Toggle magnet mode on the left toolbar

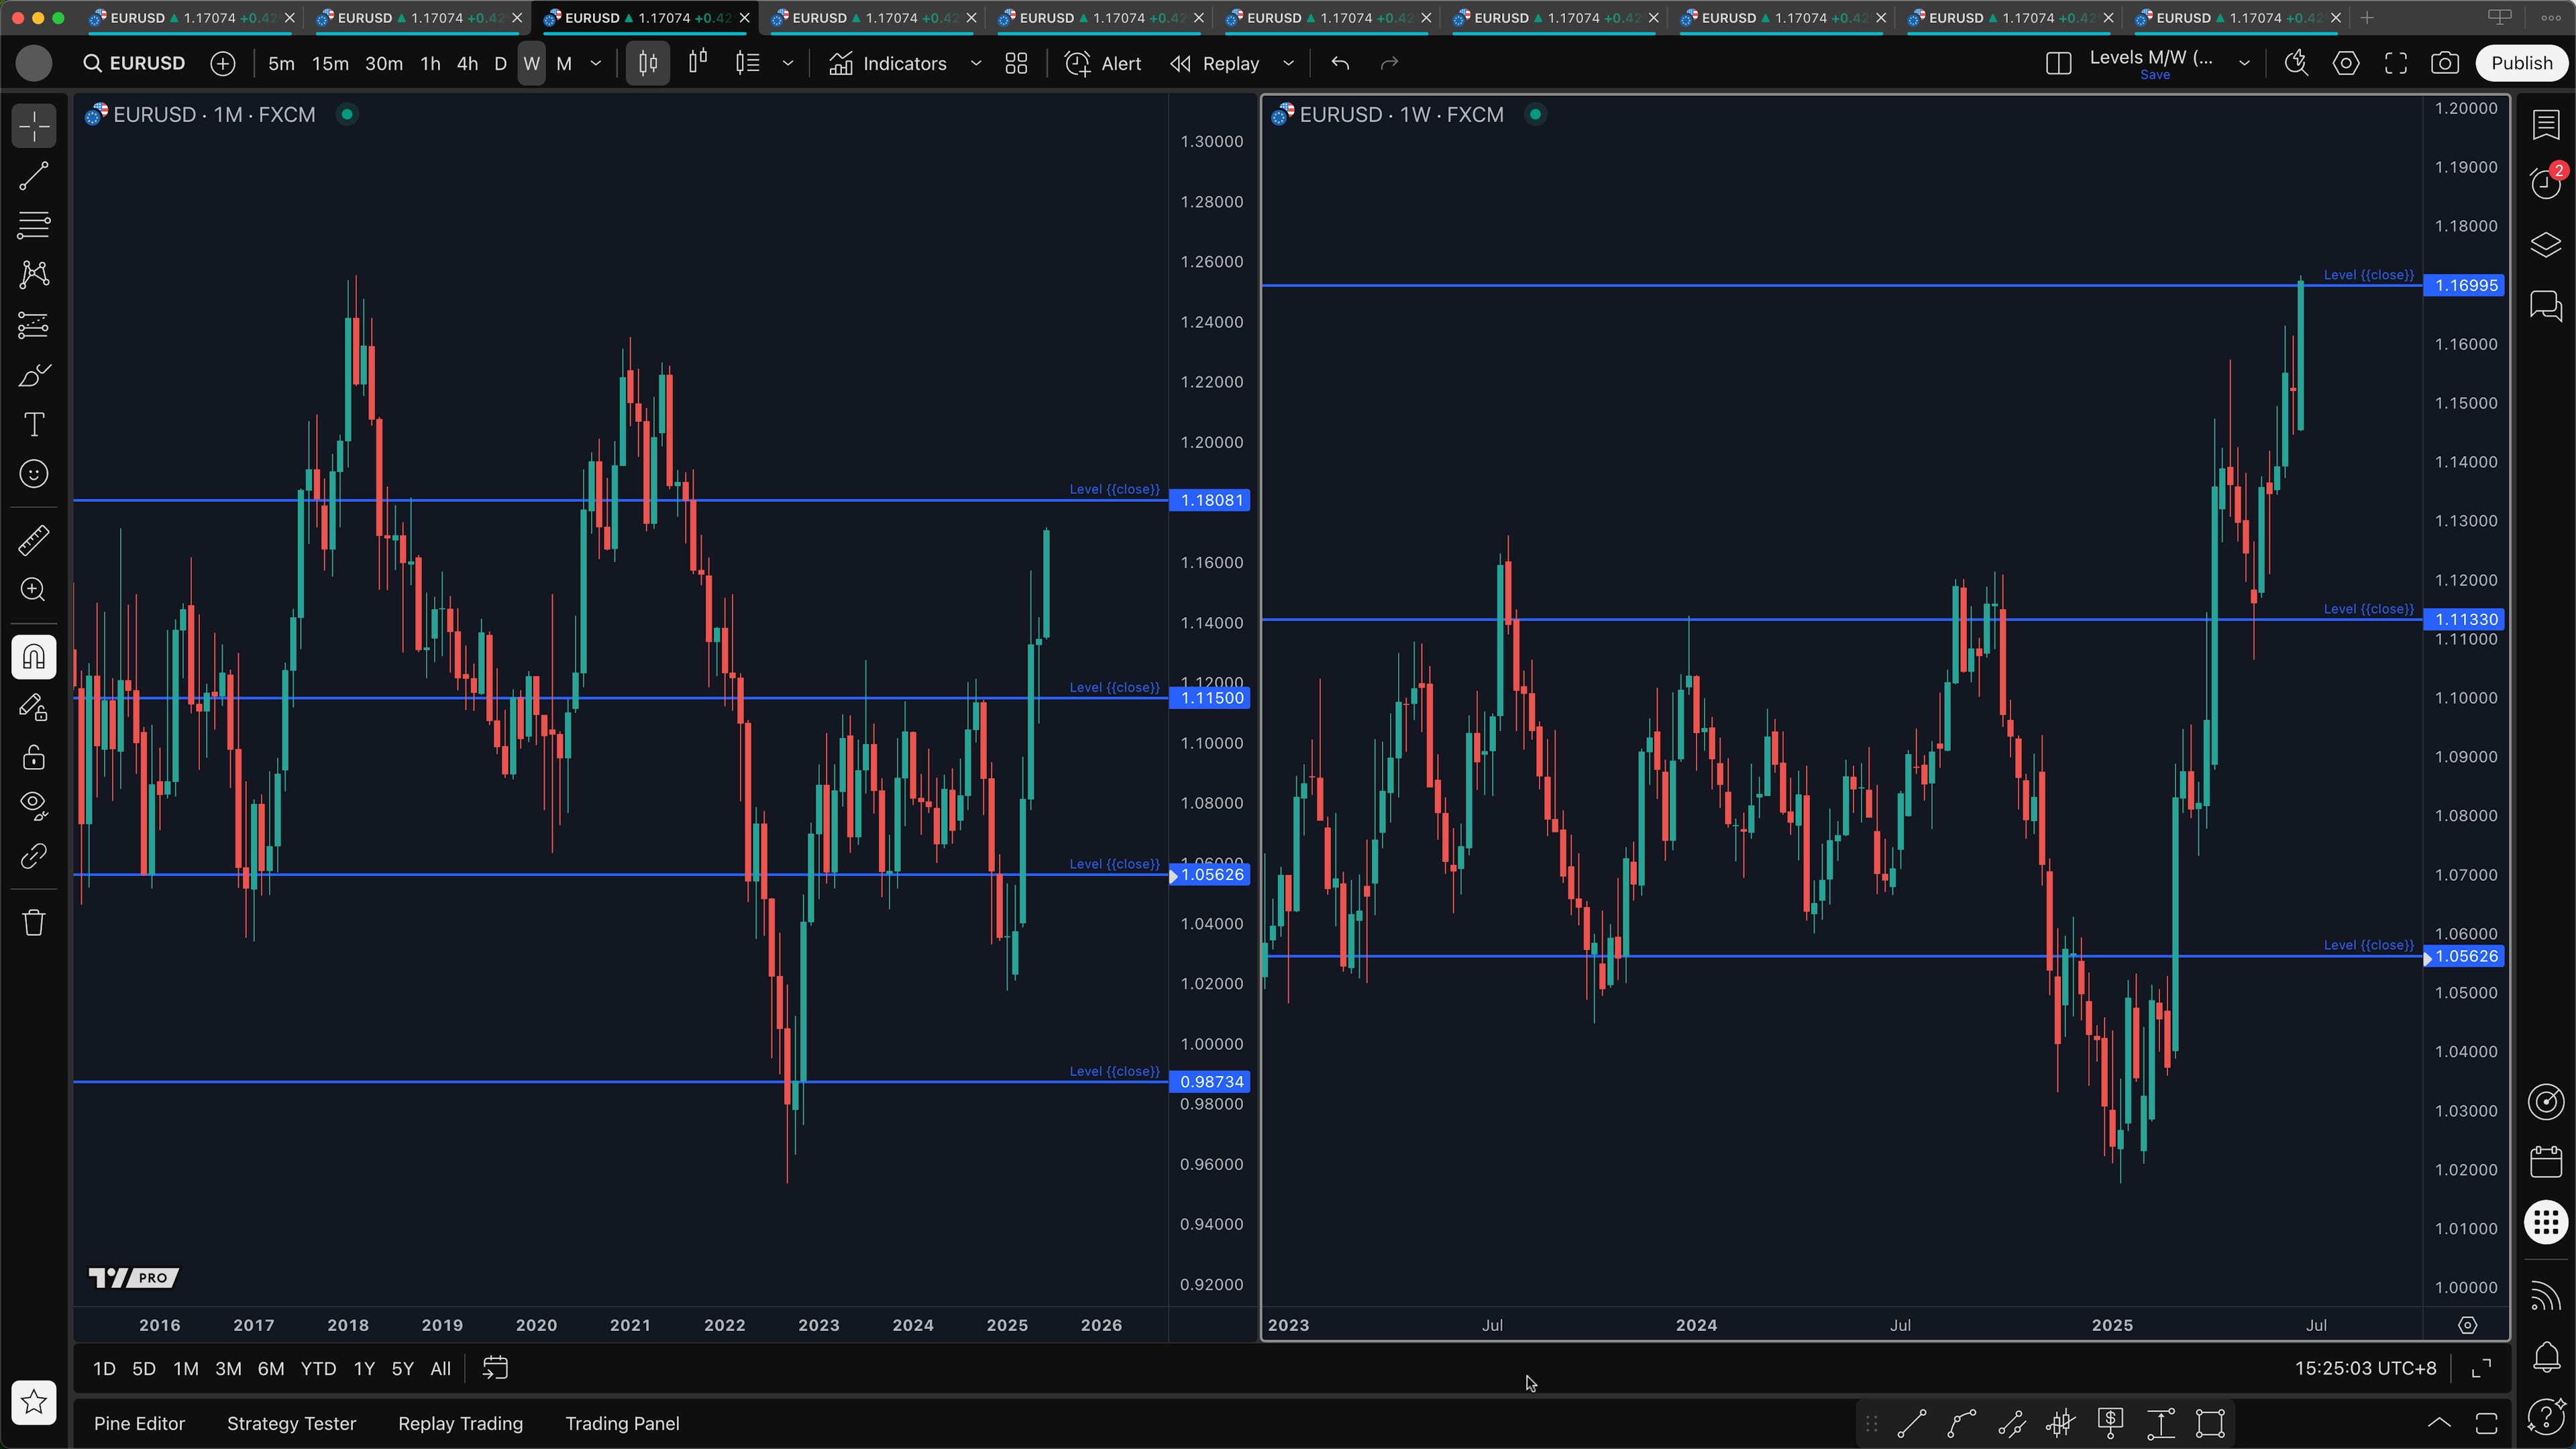click(x=34, y=657)
